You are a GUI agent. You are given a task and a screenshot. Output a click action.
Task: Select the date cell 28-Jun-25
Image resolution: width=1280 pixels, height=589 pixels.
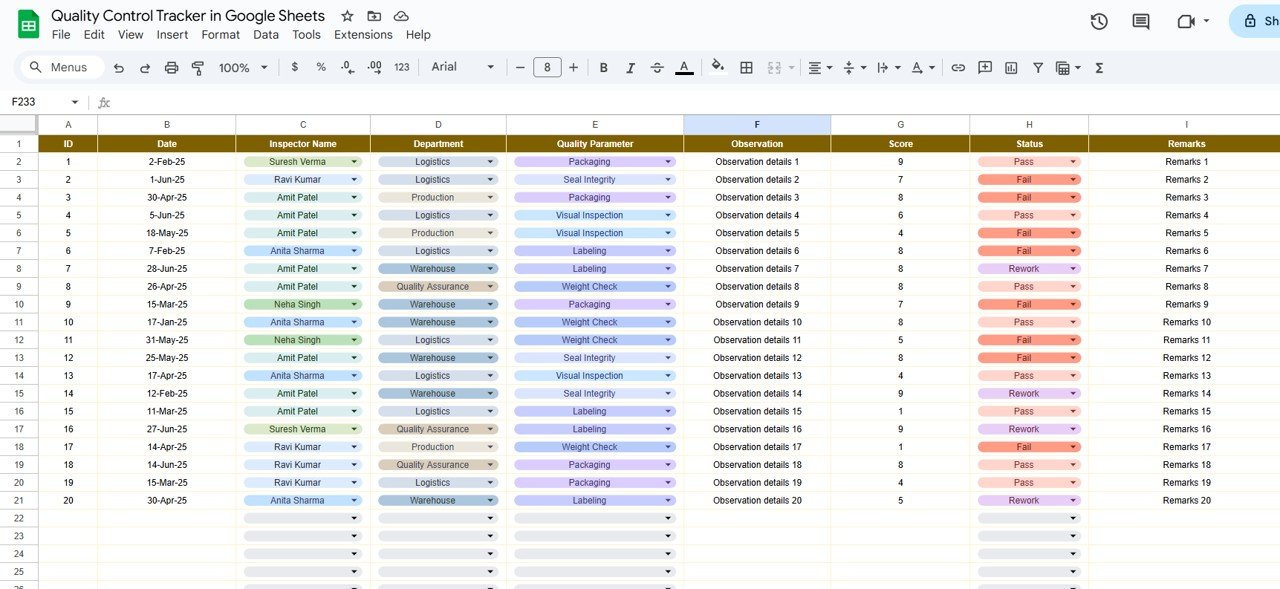point(167,269)
